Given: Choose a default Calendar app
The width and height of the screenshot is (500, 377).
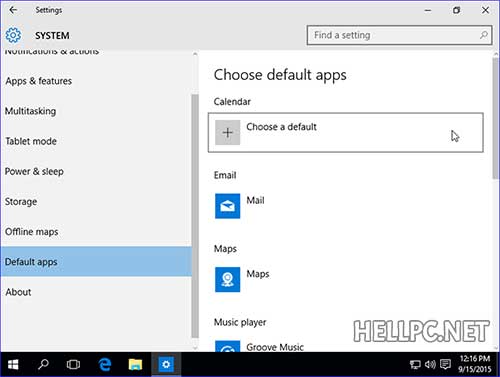Looking at the screenshot, I should click(x=346, y=133).
